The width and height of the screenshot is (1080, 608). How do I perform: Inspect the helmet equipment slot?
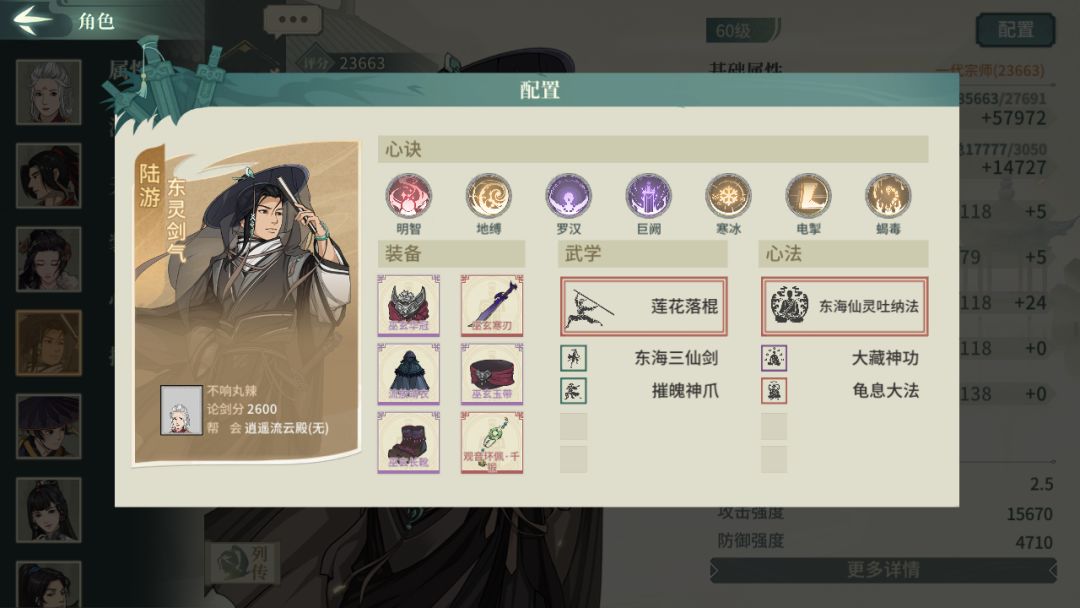408,305
